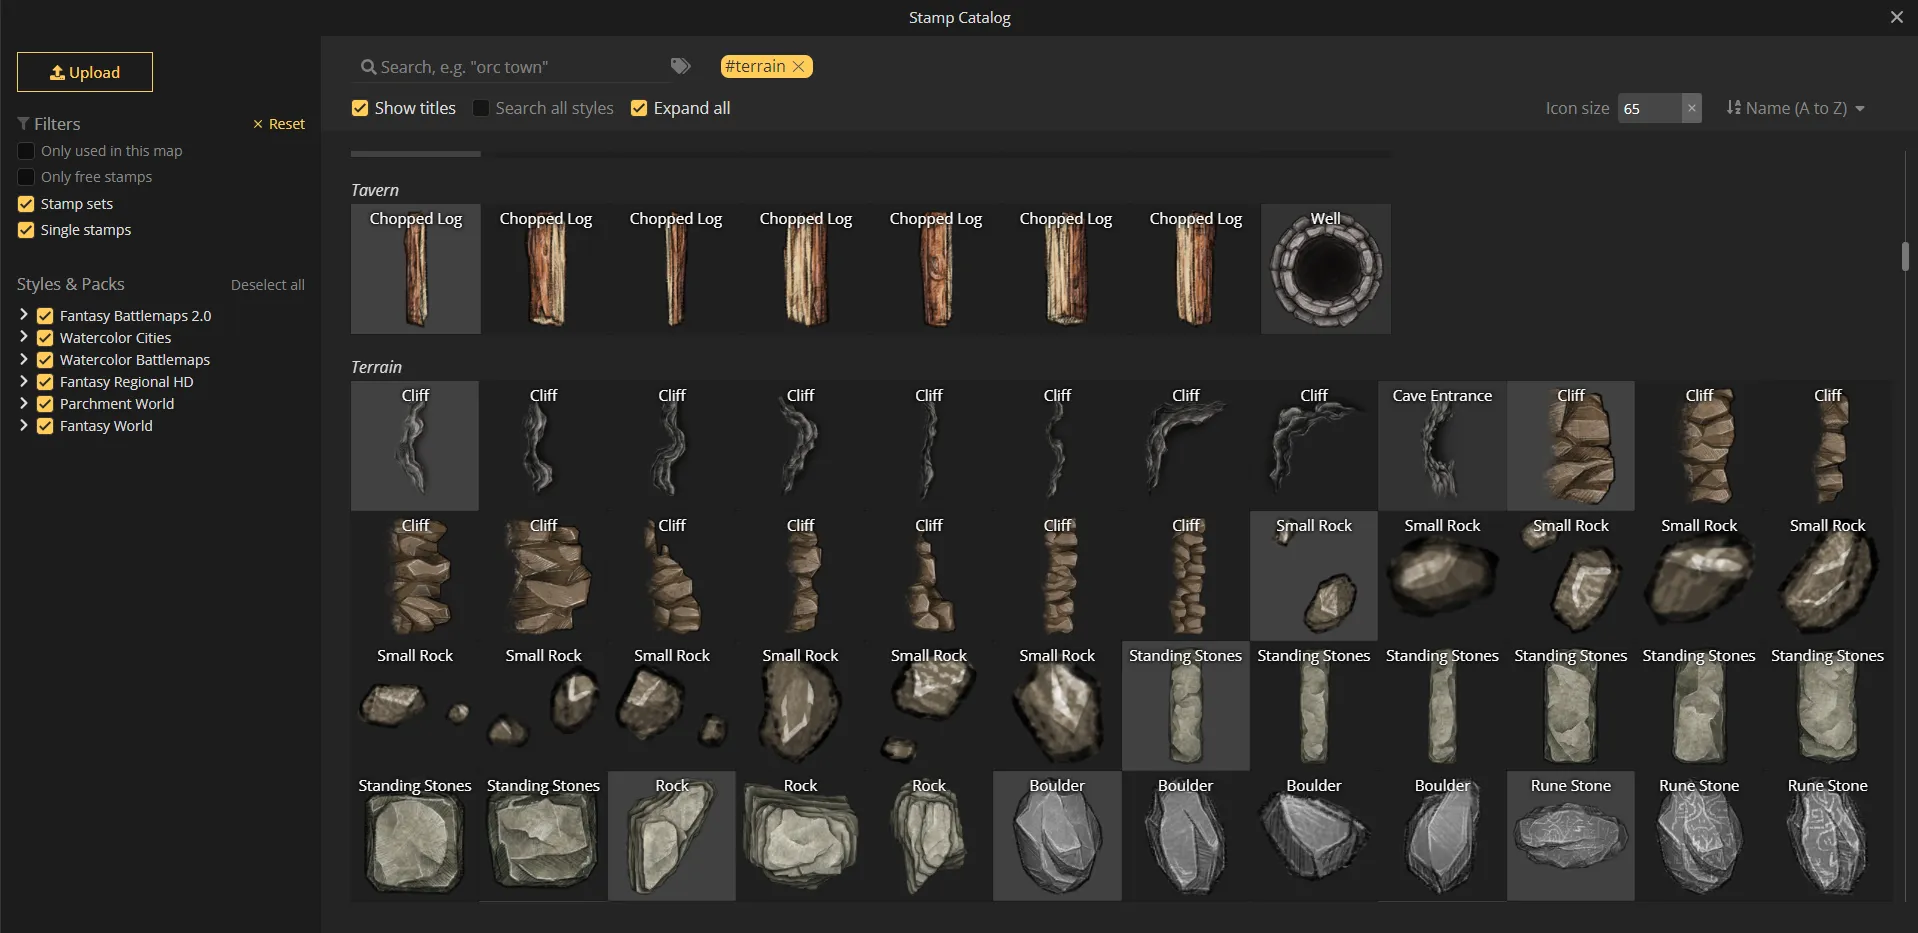1918x933 pixels.
Task: Select the first Boulder stamp
Action: pos(1056,836)
